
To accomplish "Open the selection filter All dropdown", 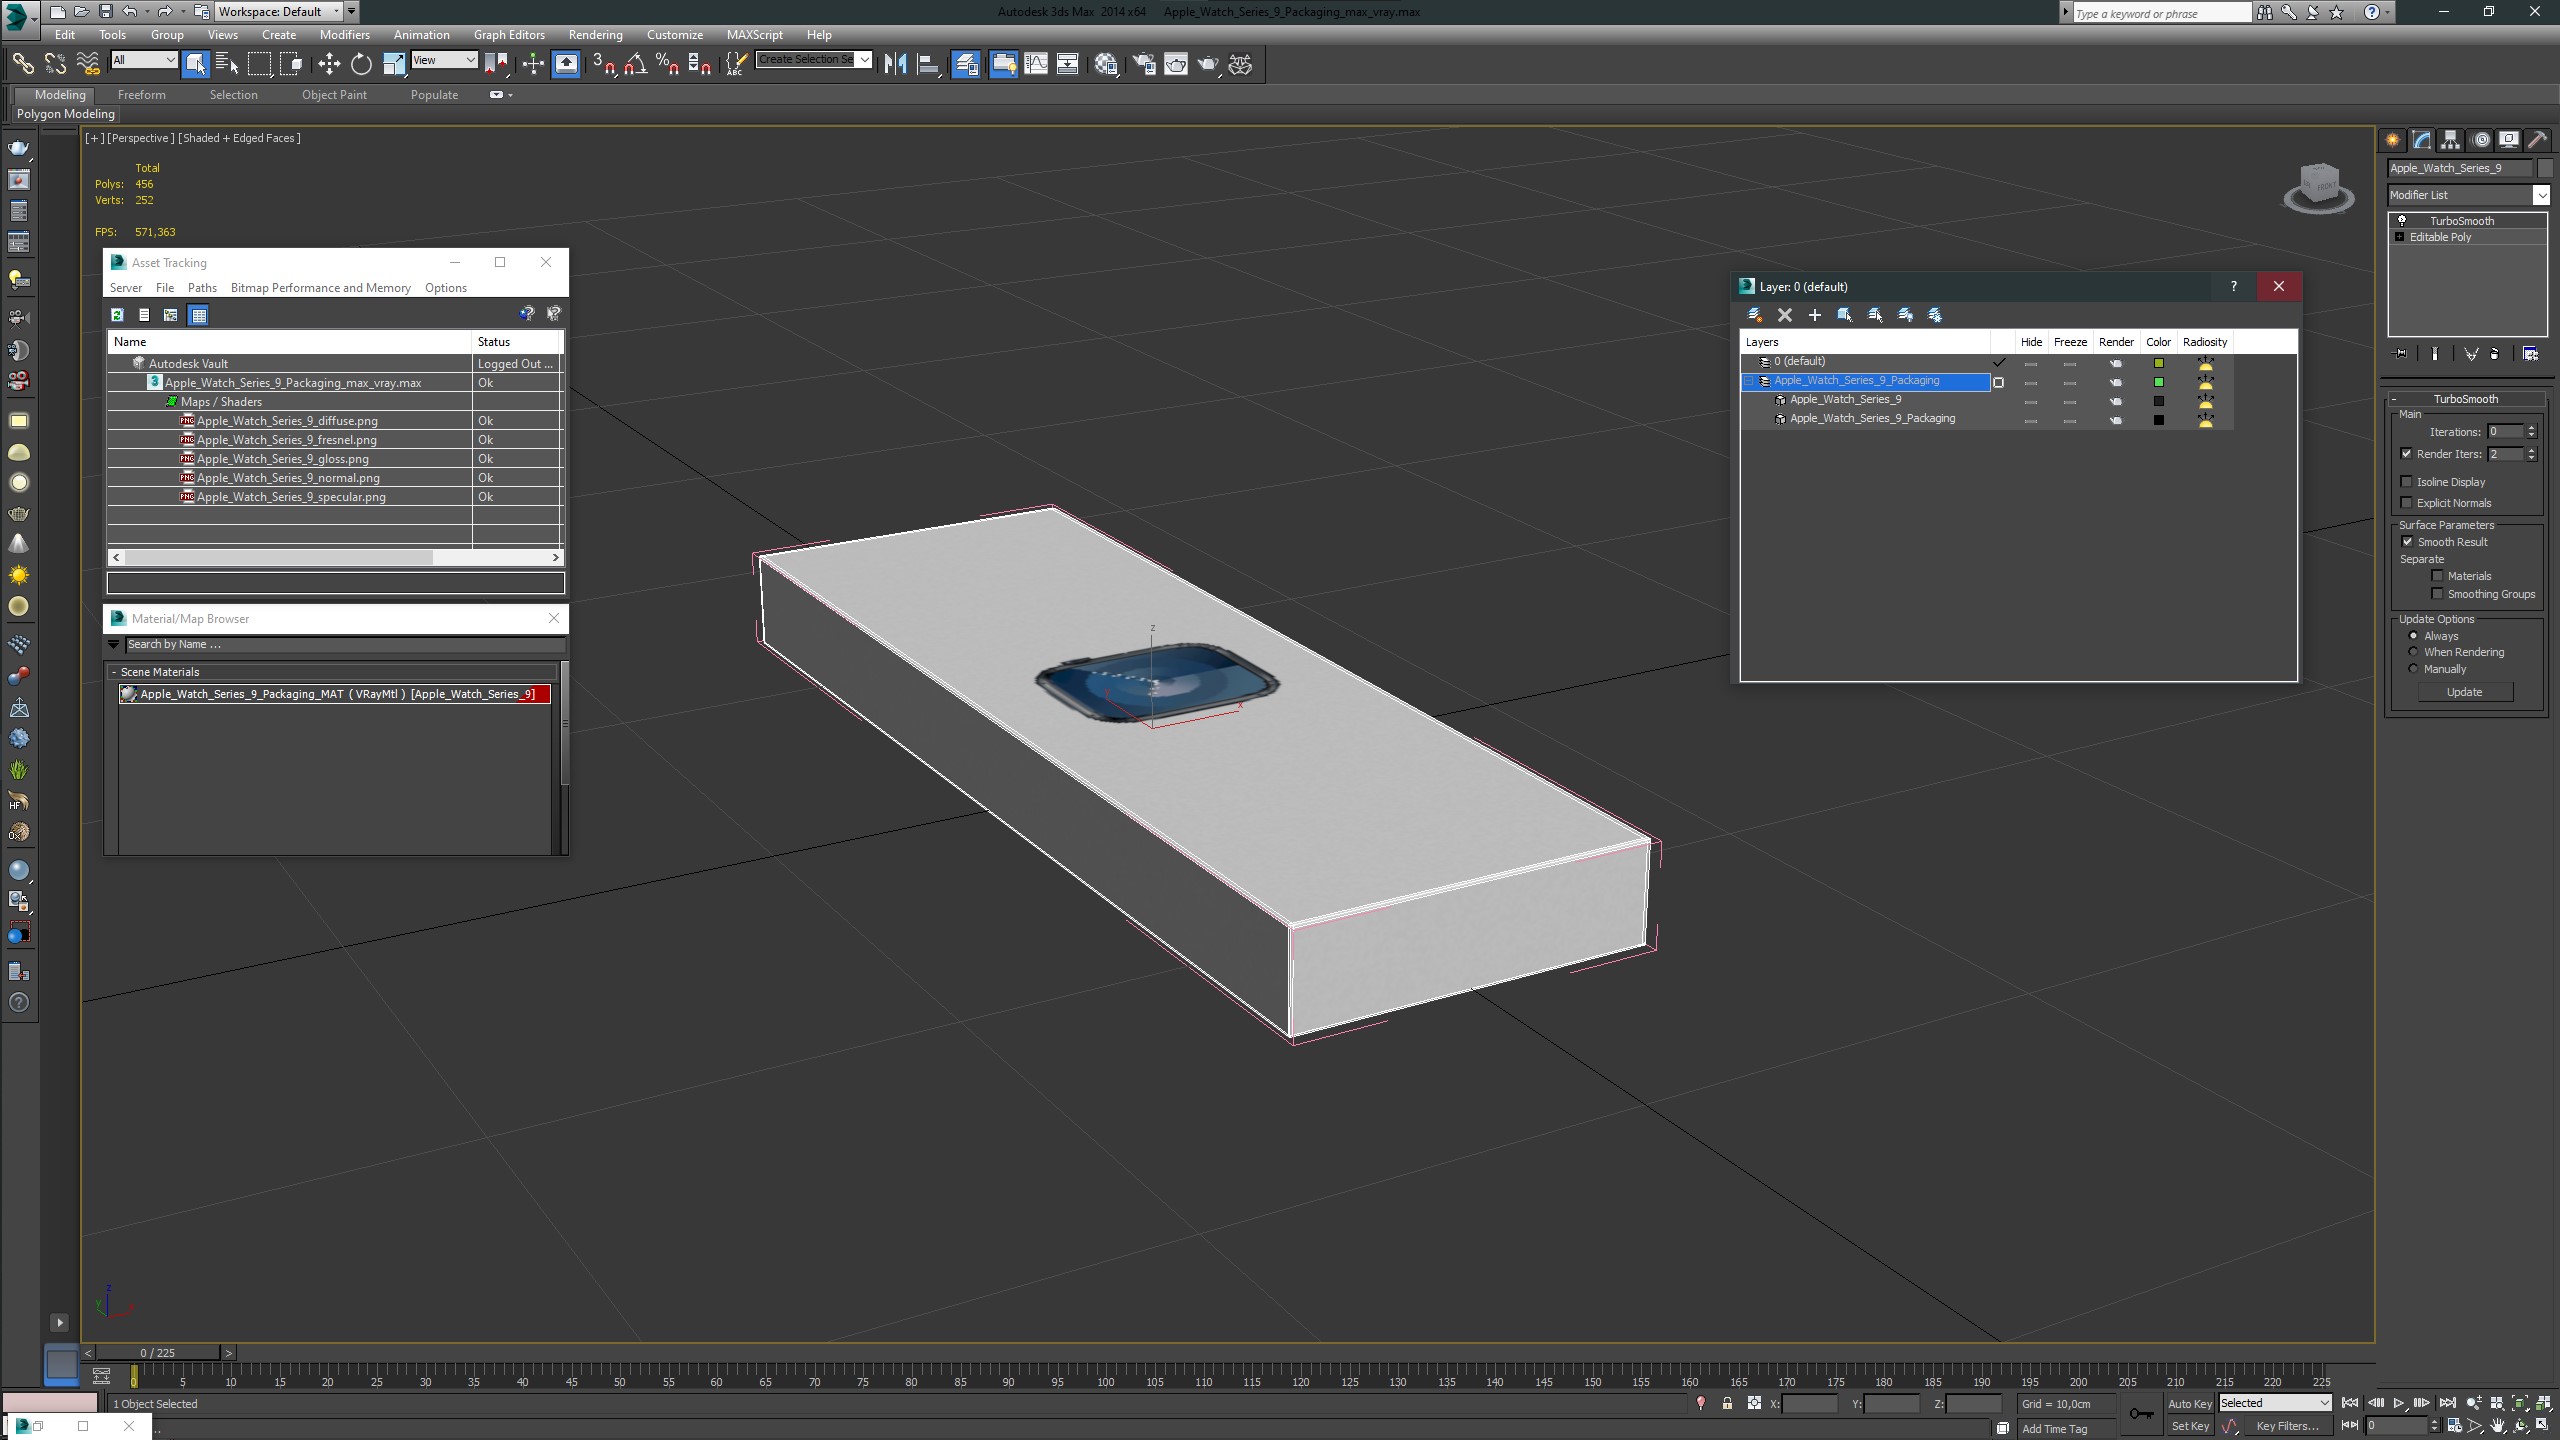I will coord(144,60).
